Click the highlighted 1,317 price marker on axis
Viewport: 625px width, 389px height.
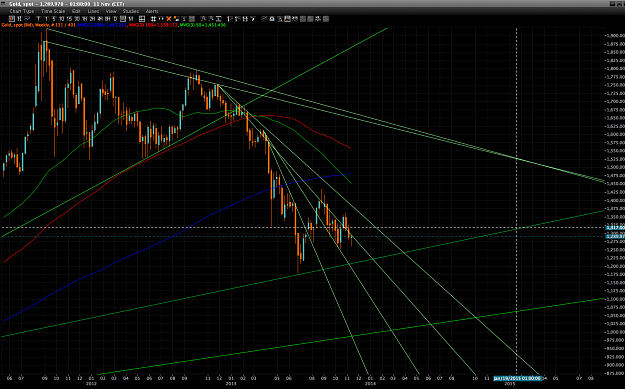614,227
